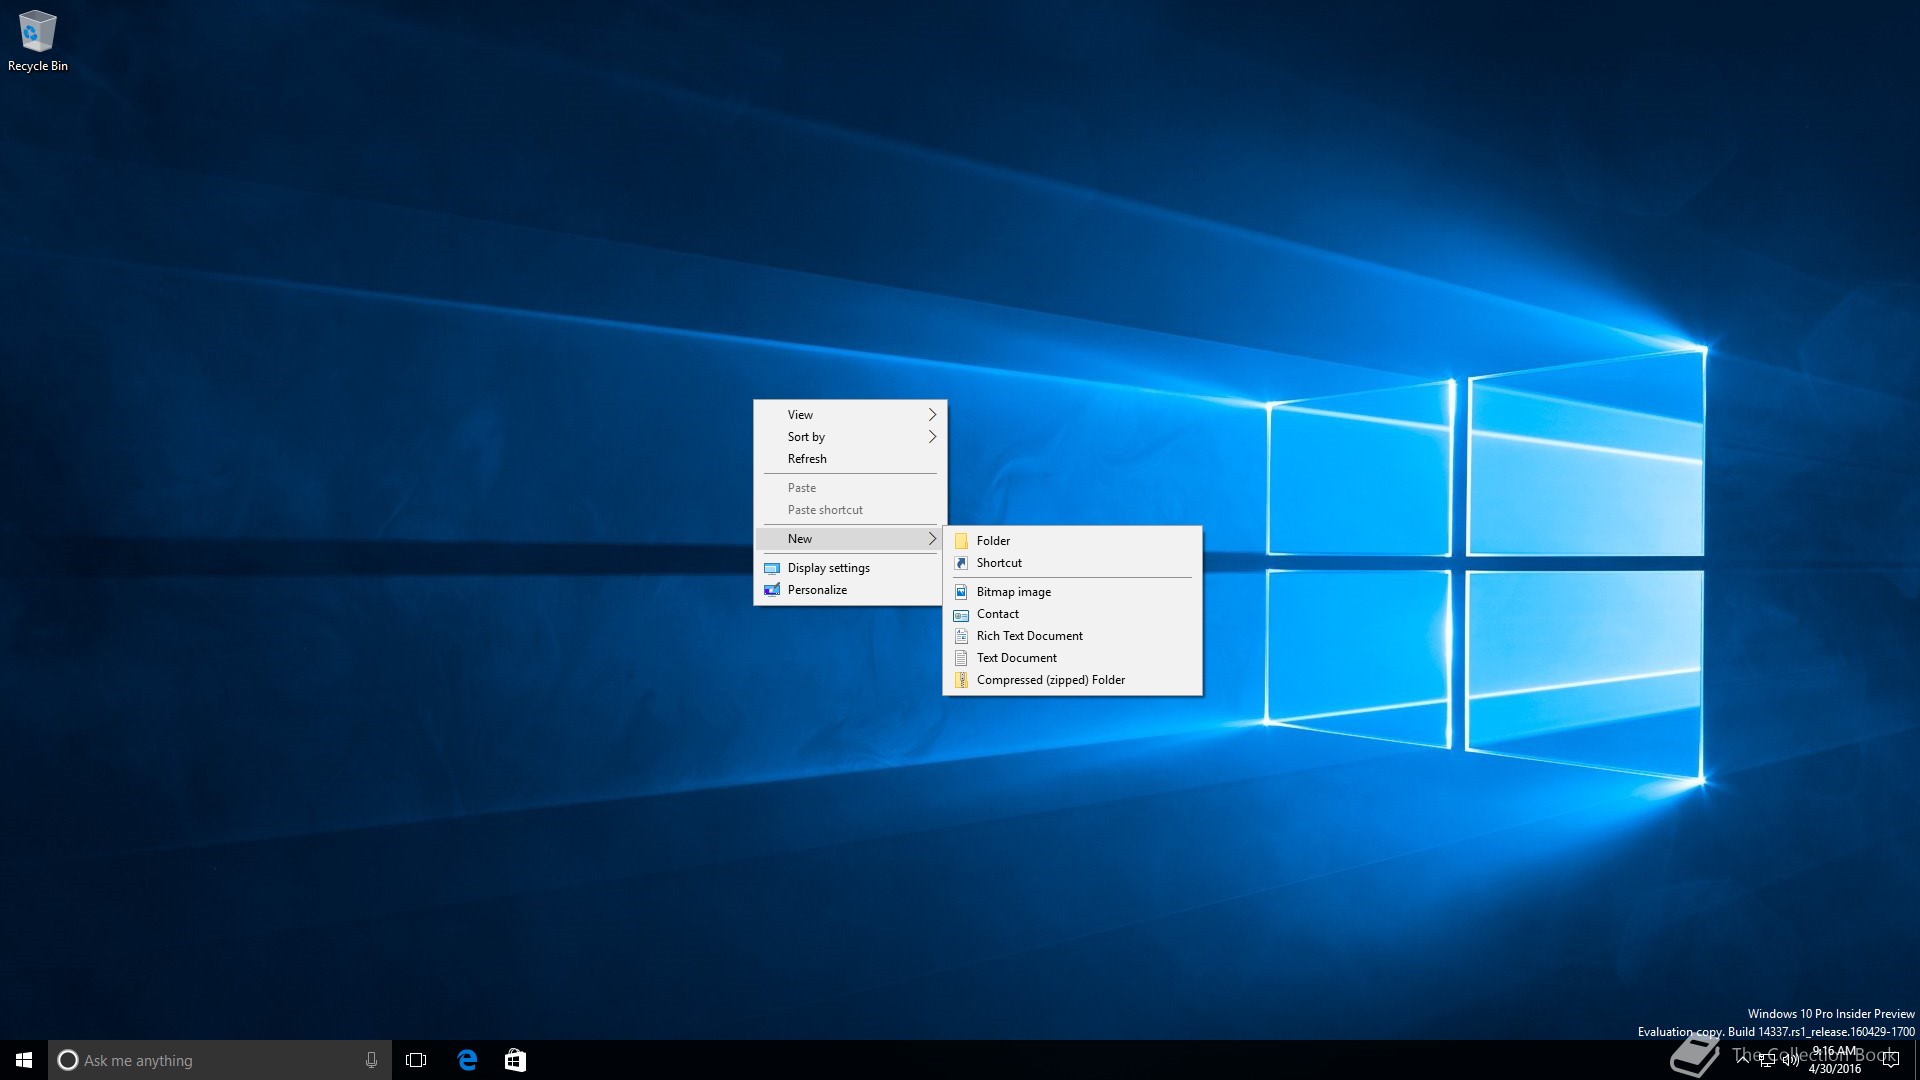
Task: Click the Ask me anything search box
Action: tap(219, 1060)
